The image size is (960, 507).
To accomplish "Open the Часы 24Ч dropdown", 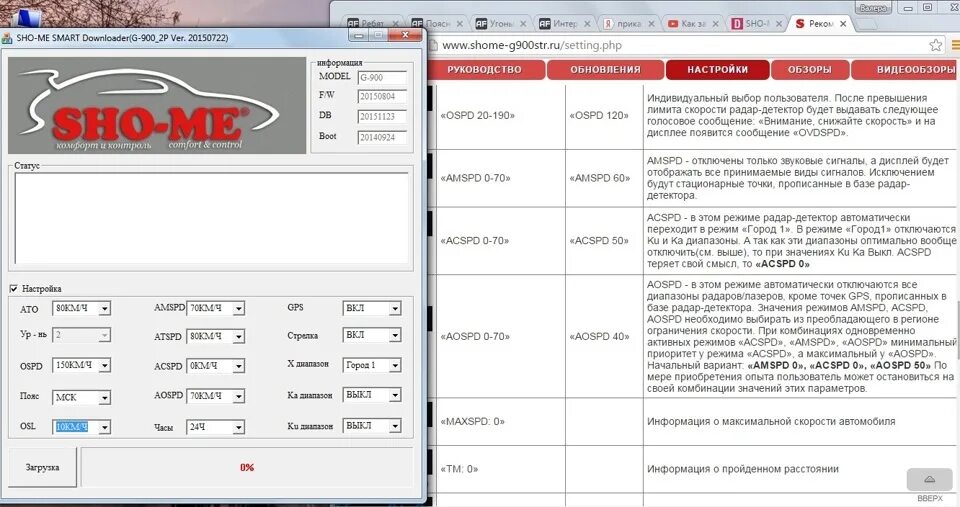I will tap(238, 427).
